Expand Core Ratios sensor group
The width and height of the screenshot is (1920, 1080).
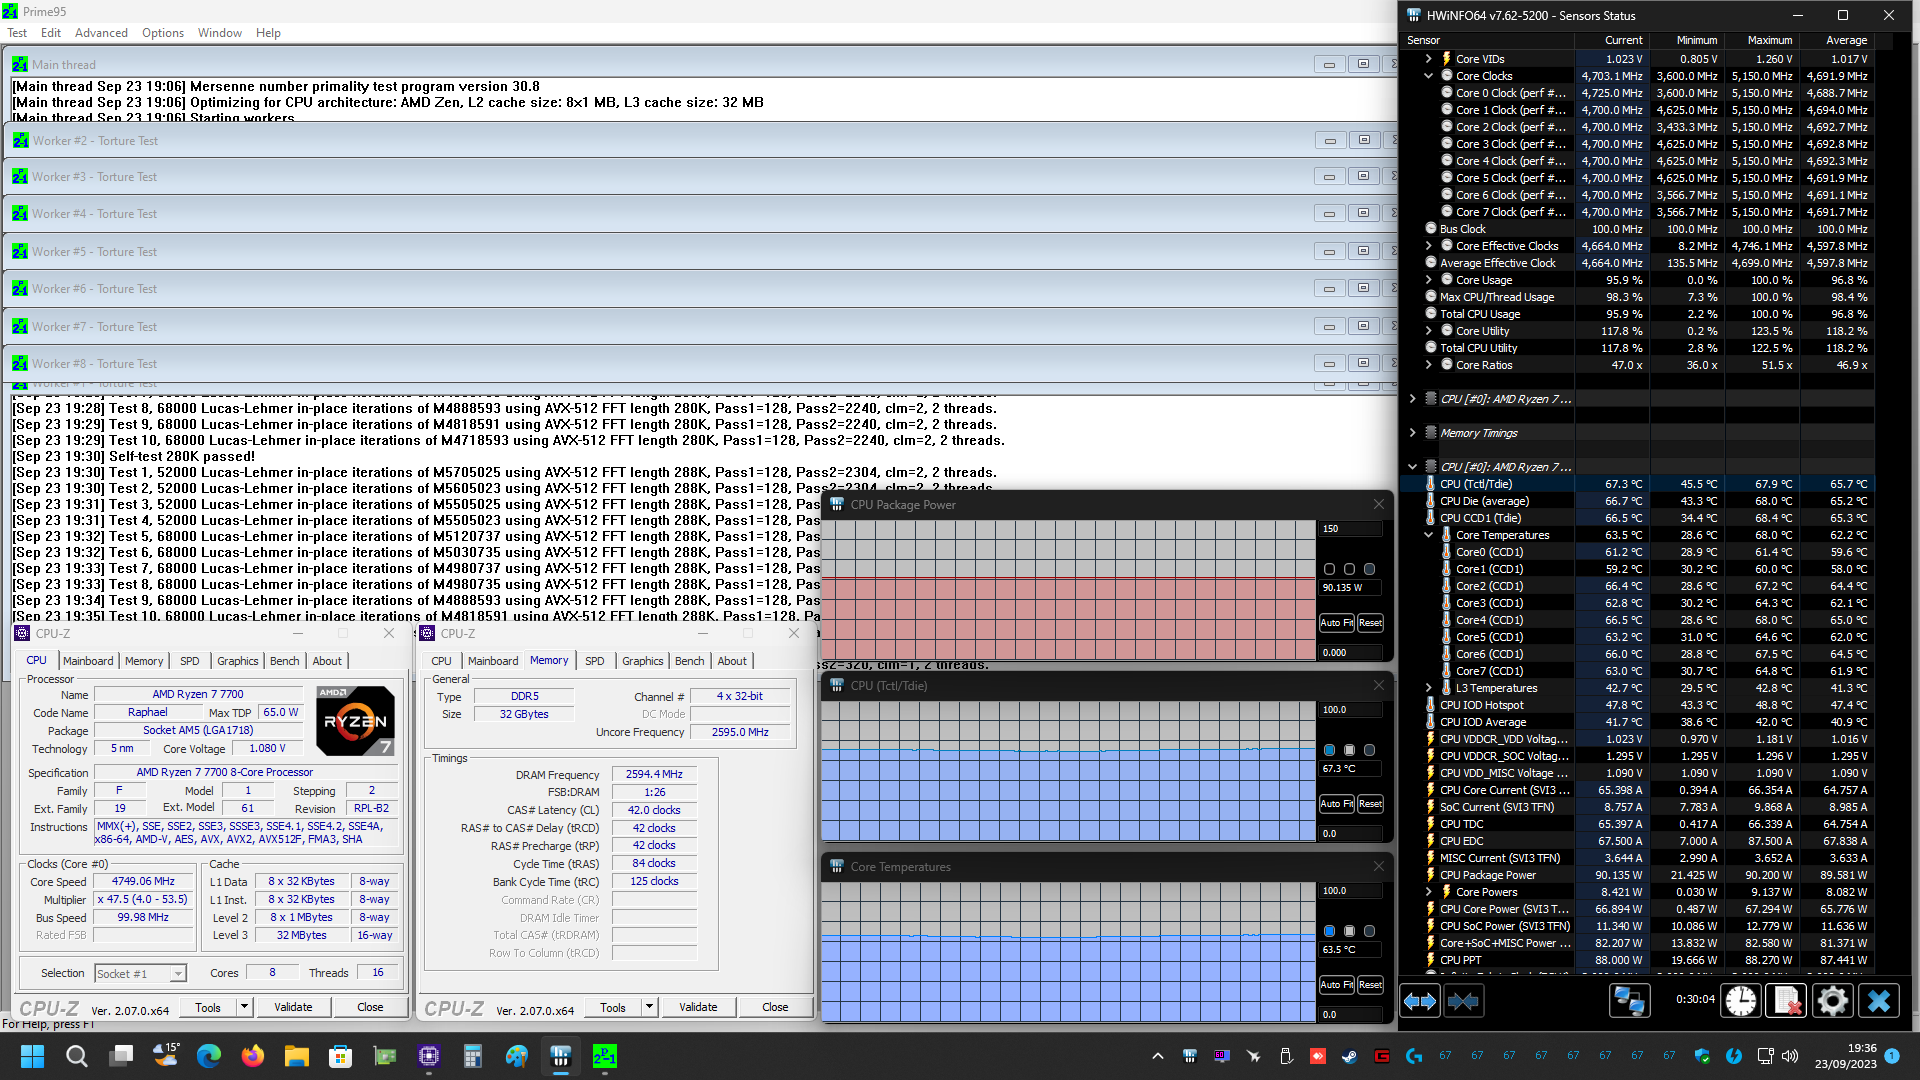1428,365
